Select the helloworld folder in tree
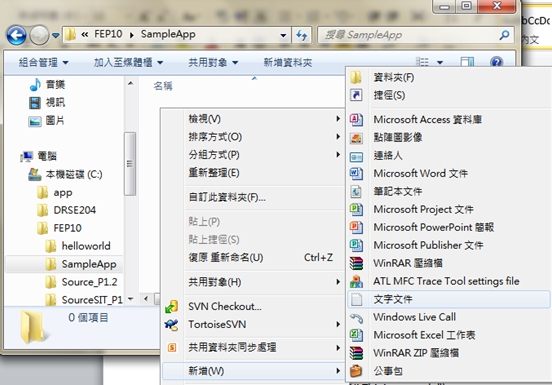Screen dimensions: 552x385 point(78,246)
